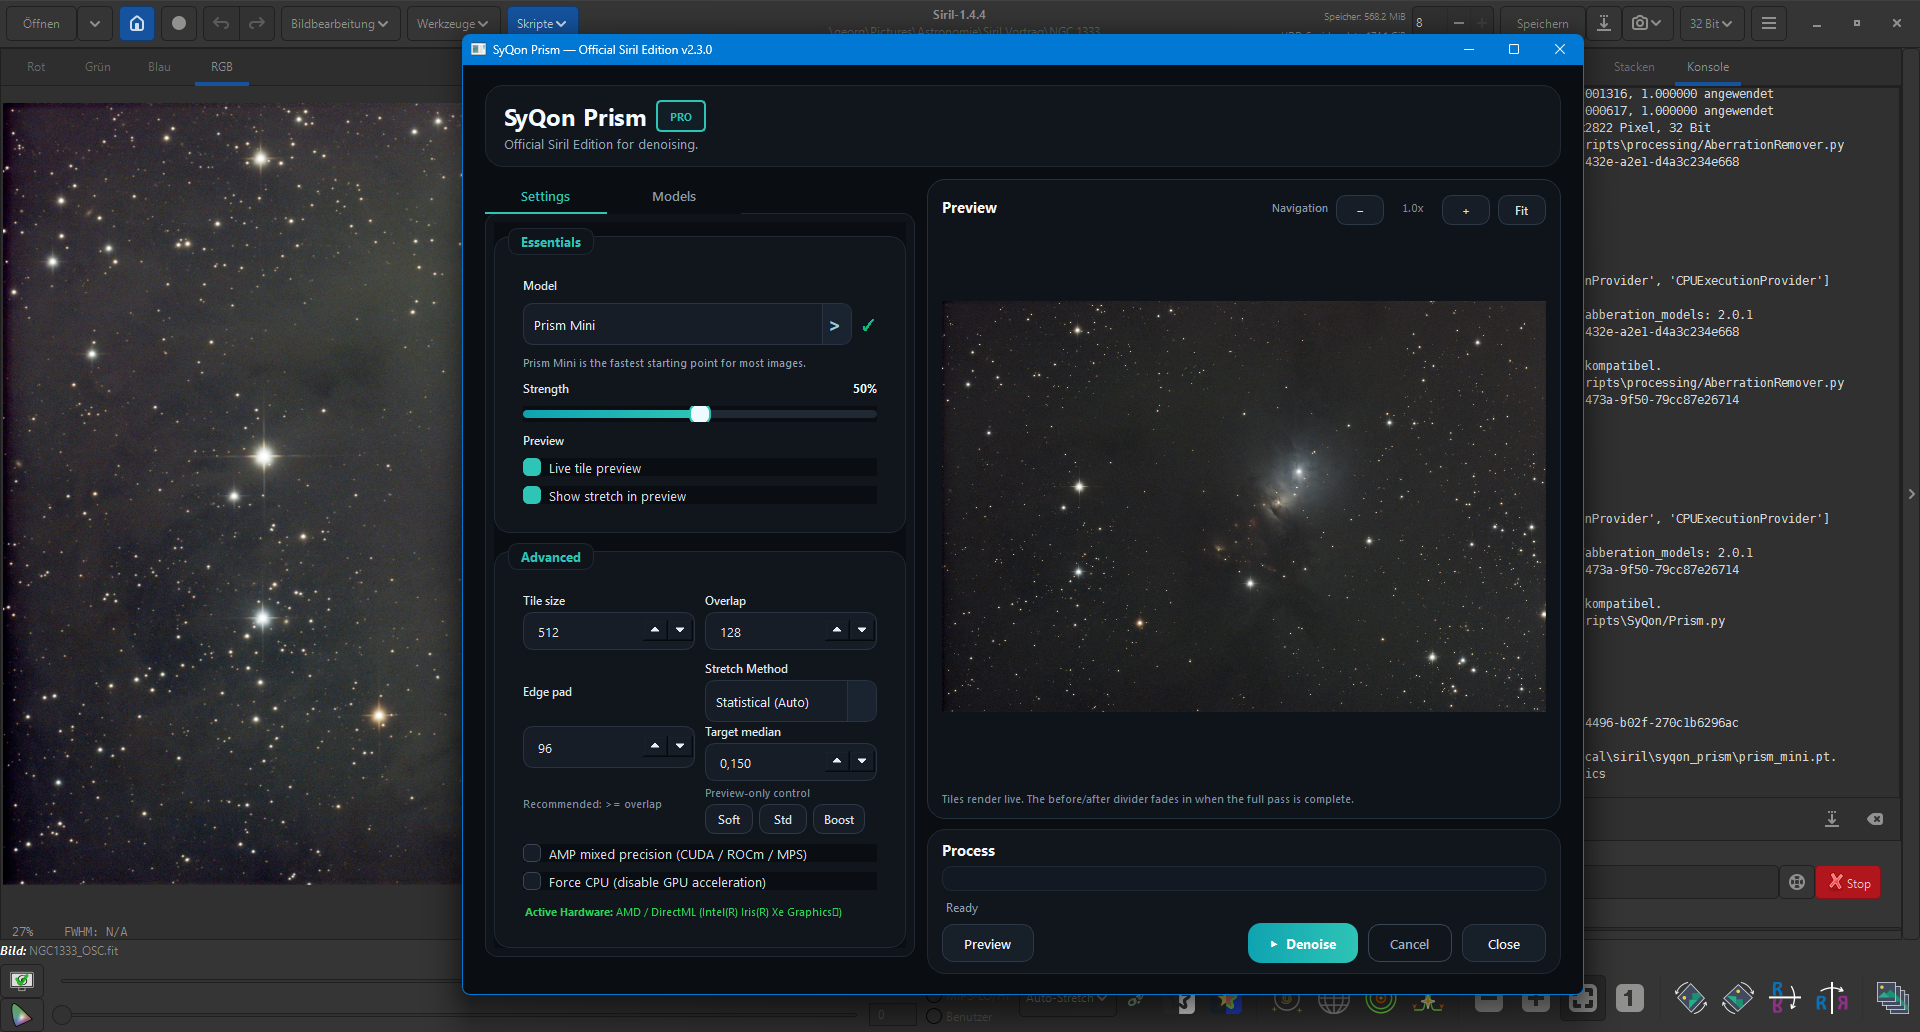Click the Siril home directory icon
This screenshot has height=1032, width=1920.
pos(137,23)
